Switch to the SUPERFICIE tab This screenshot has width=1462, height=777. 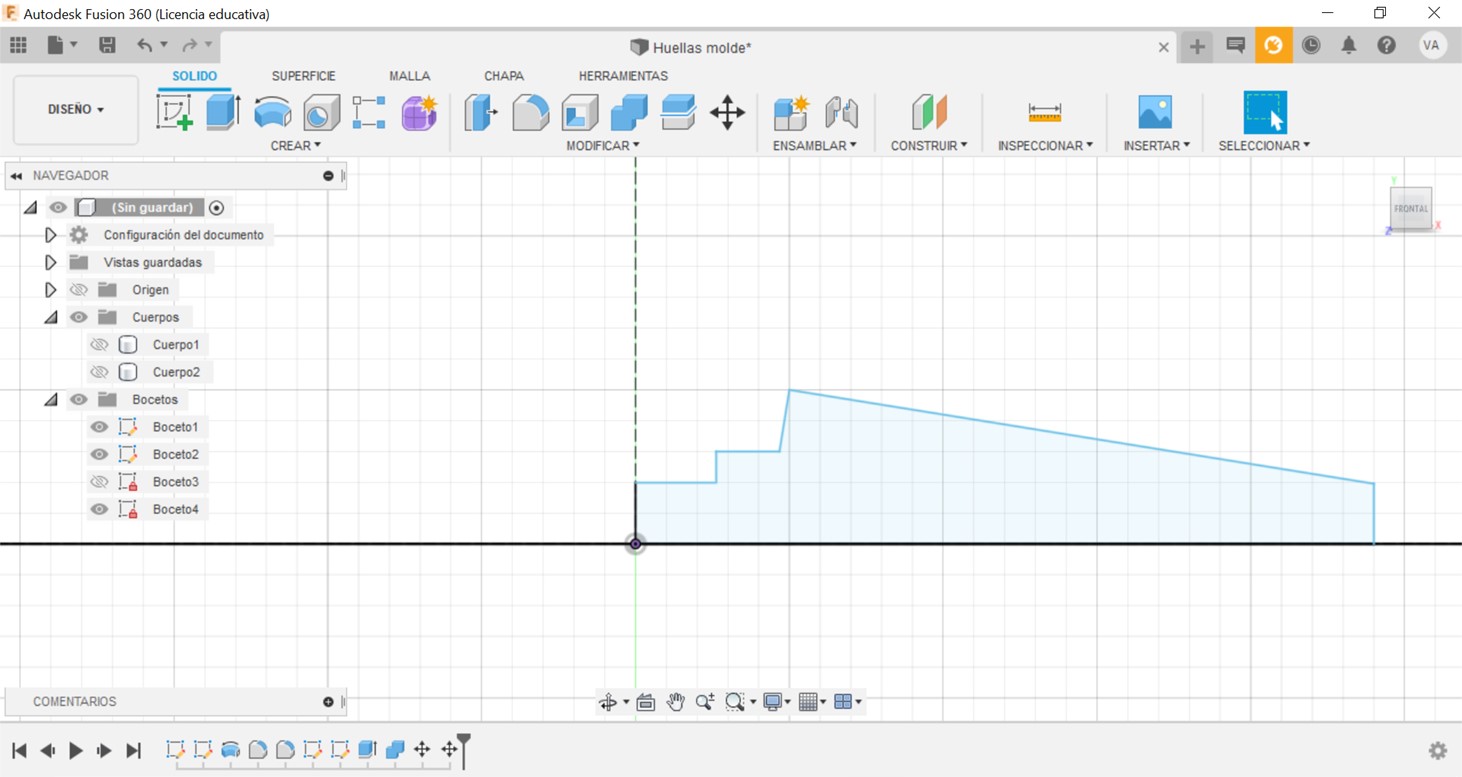pos(304,76)
